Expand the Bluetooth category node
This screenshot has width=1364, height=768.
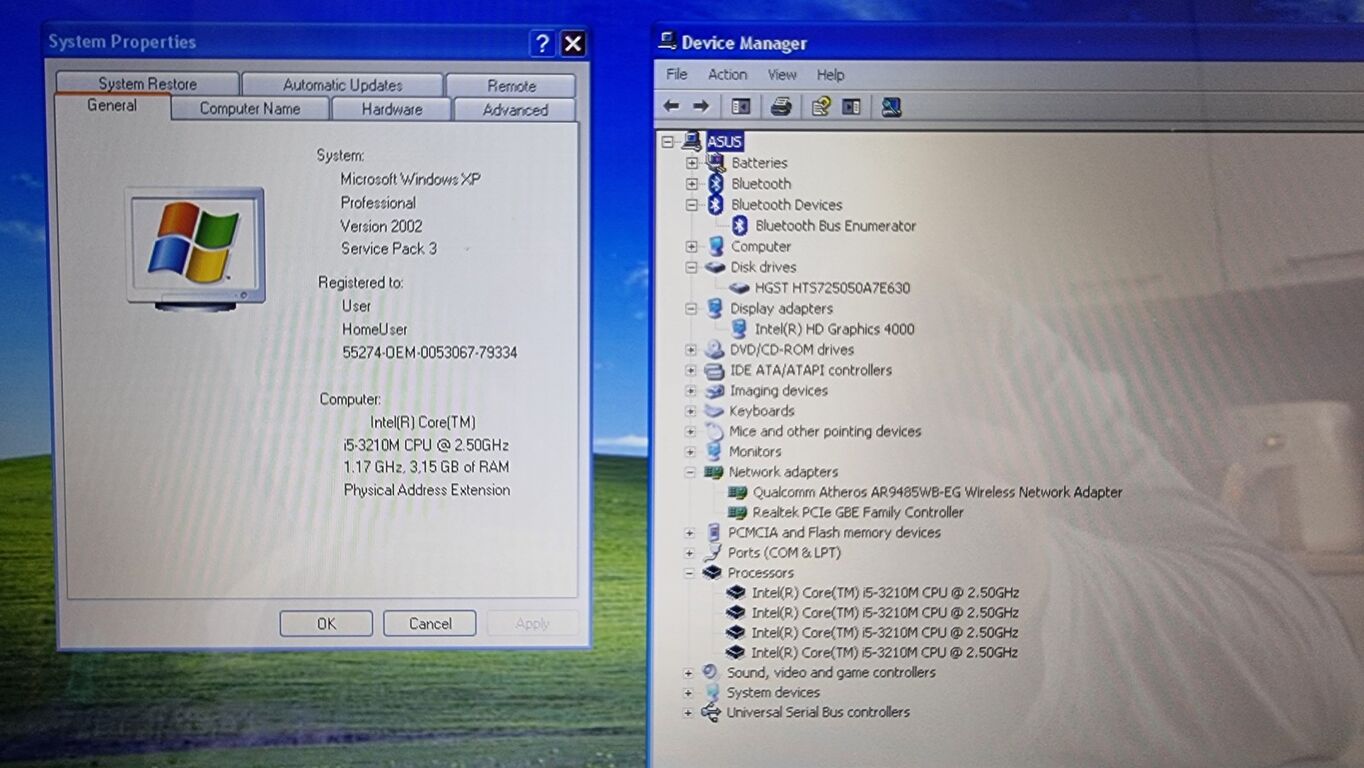pyautogui.click(x=691, y=184)
